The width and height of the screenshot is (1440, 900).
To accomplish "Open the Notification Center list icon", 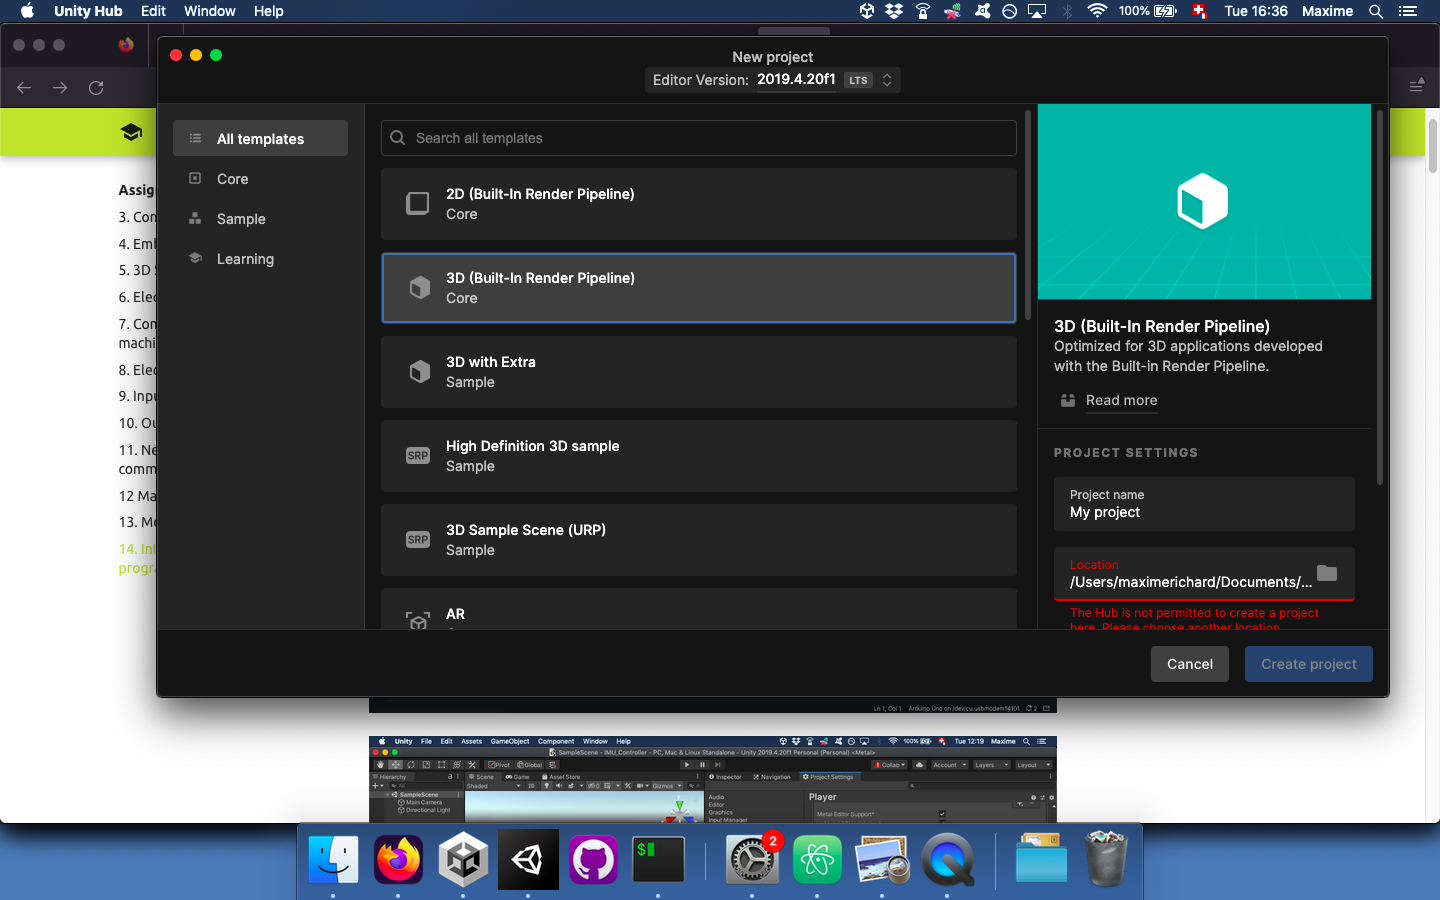I will pyautogui.click(x=1408, y=11).
